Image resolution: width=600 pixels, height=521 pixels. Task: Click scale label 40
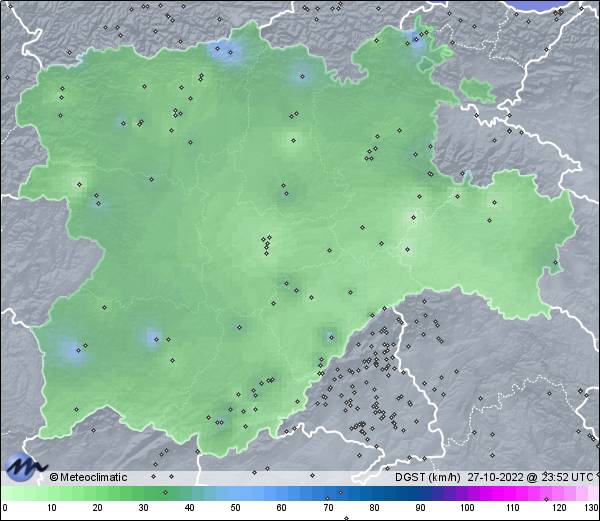click(189, 508)
